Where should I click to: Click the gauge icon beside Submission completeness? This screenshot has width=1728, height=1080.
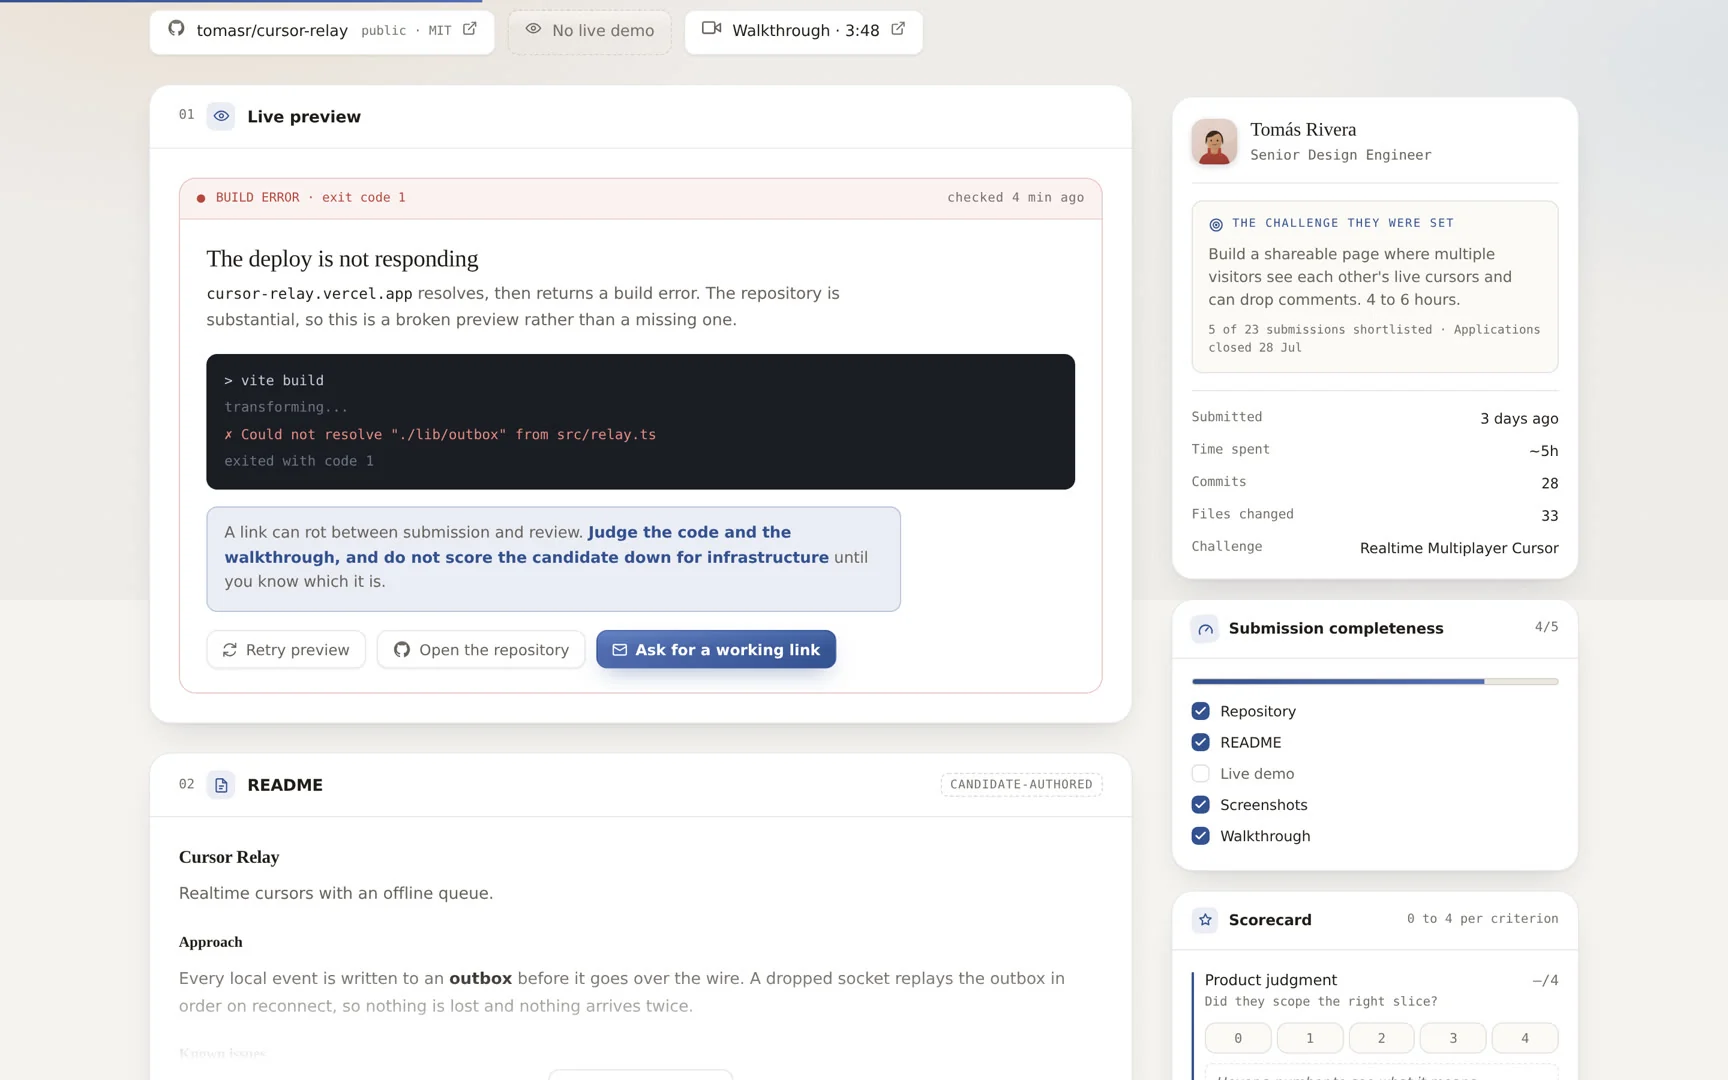[1205, 629]
